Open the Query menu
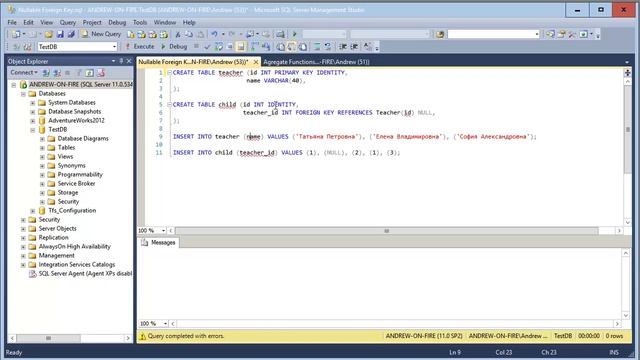Screen dimensions: 640x360 coord(67,22)
